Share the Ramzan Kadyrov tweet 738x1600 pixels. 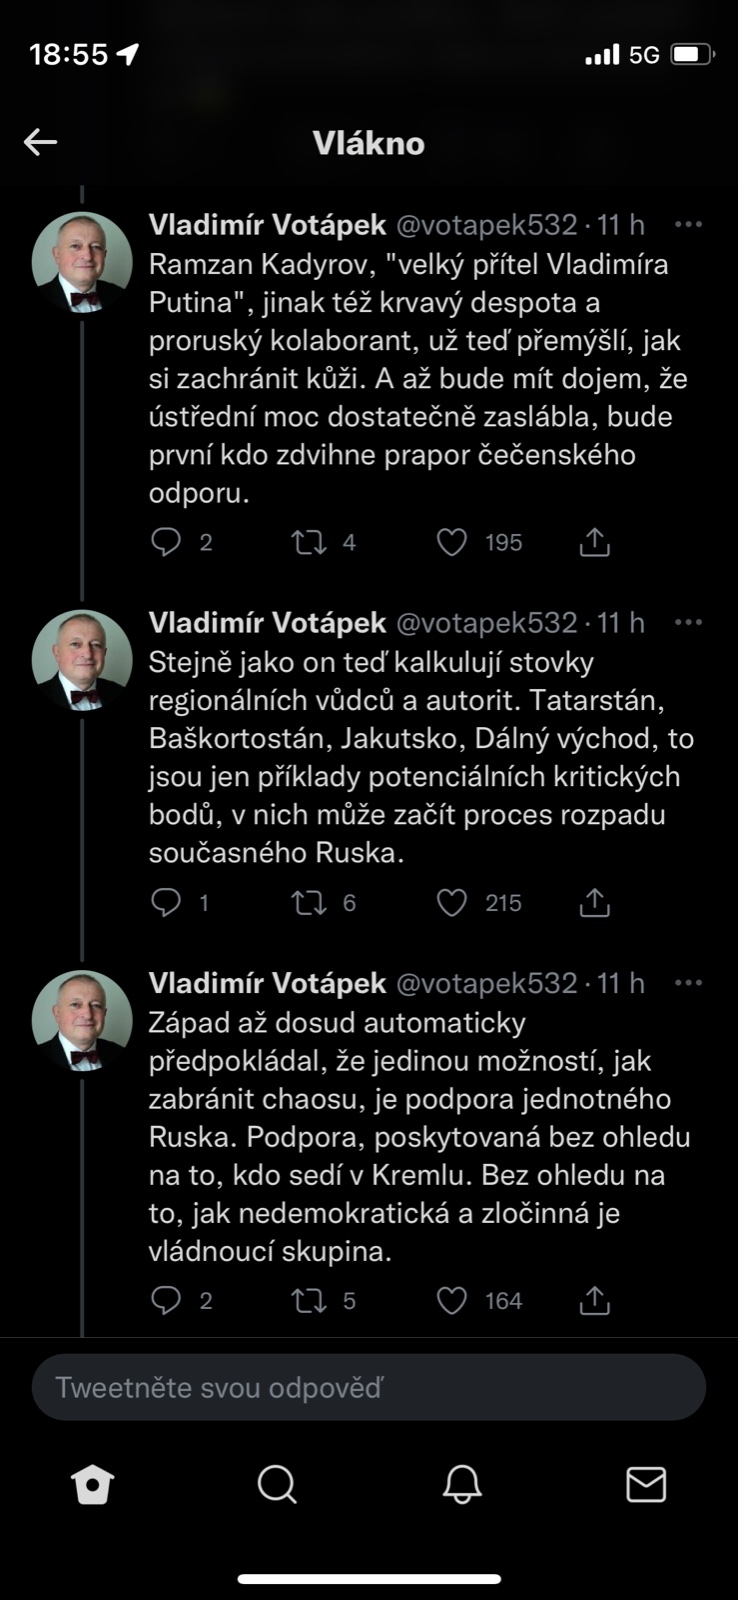pos(594,542)
